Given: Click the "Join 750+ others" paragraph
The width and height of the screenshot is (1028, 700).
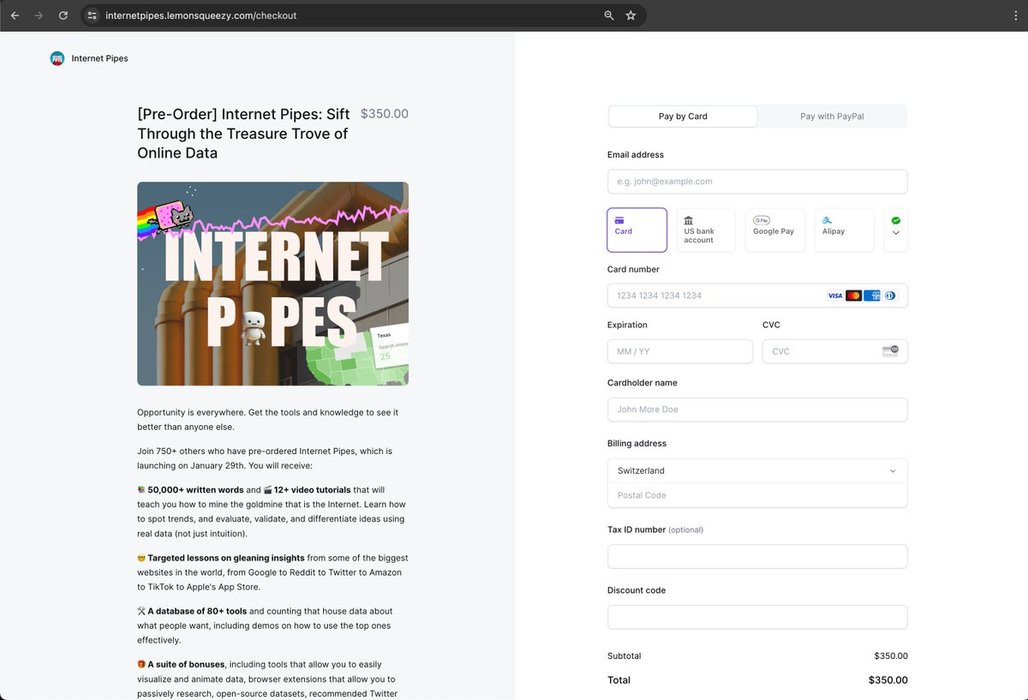Looking at the screenshot, I should click(x=265, y=458).
